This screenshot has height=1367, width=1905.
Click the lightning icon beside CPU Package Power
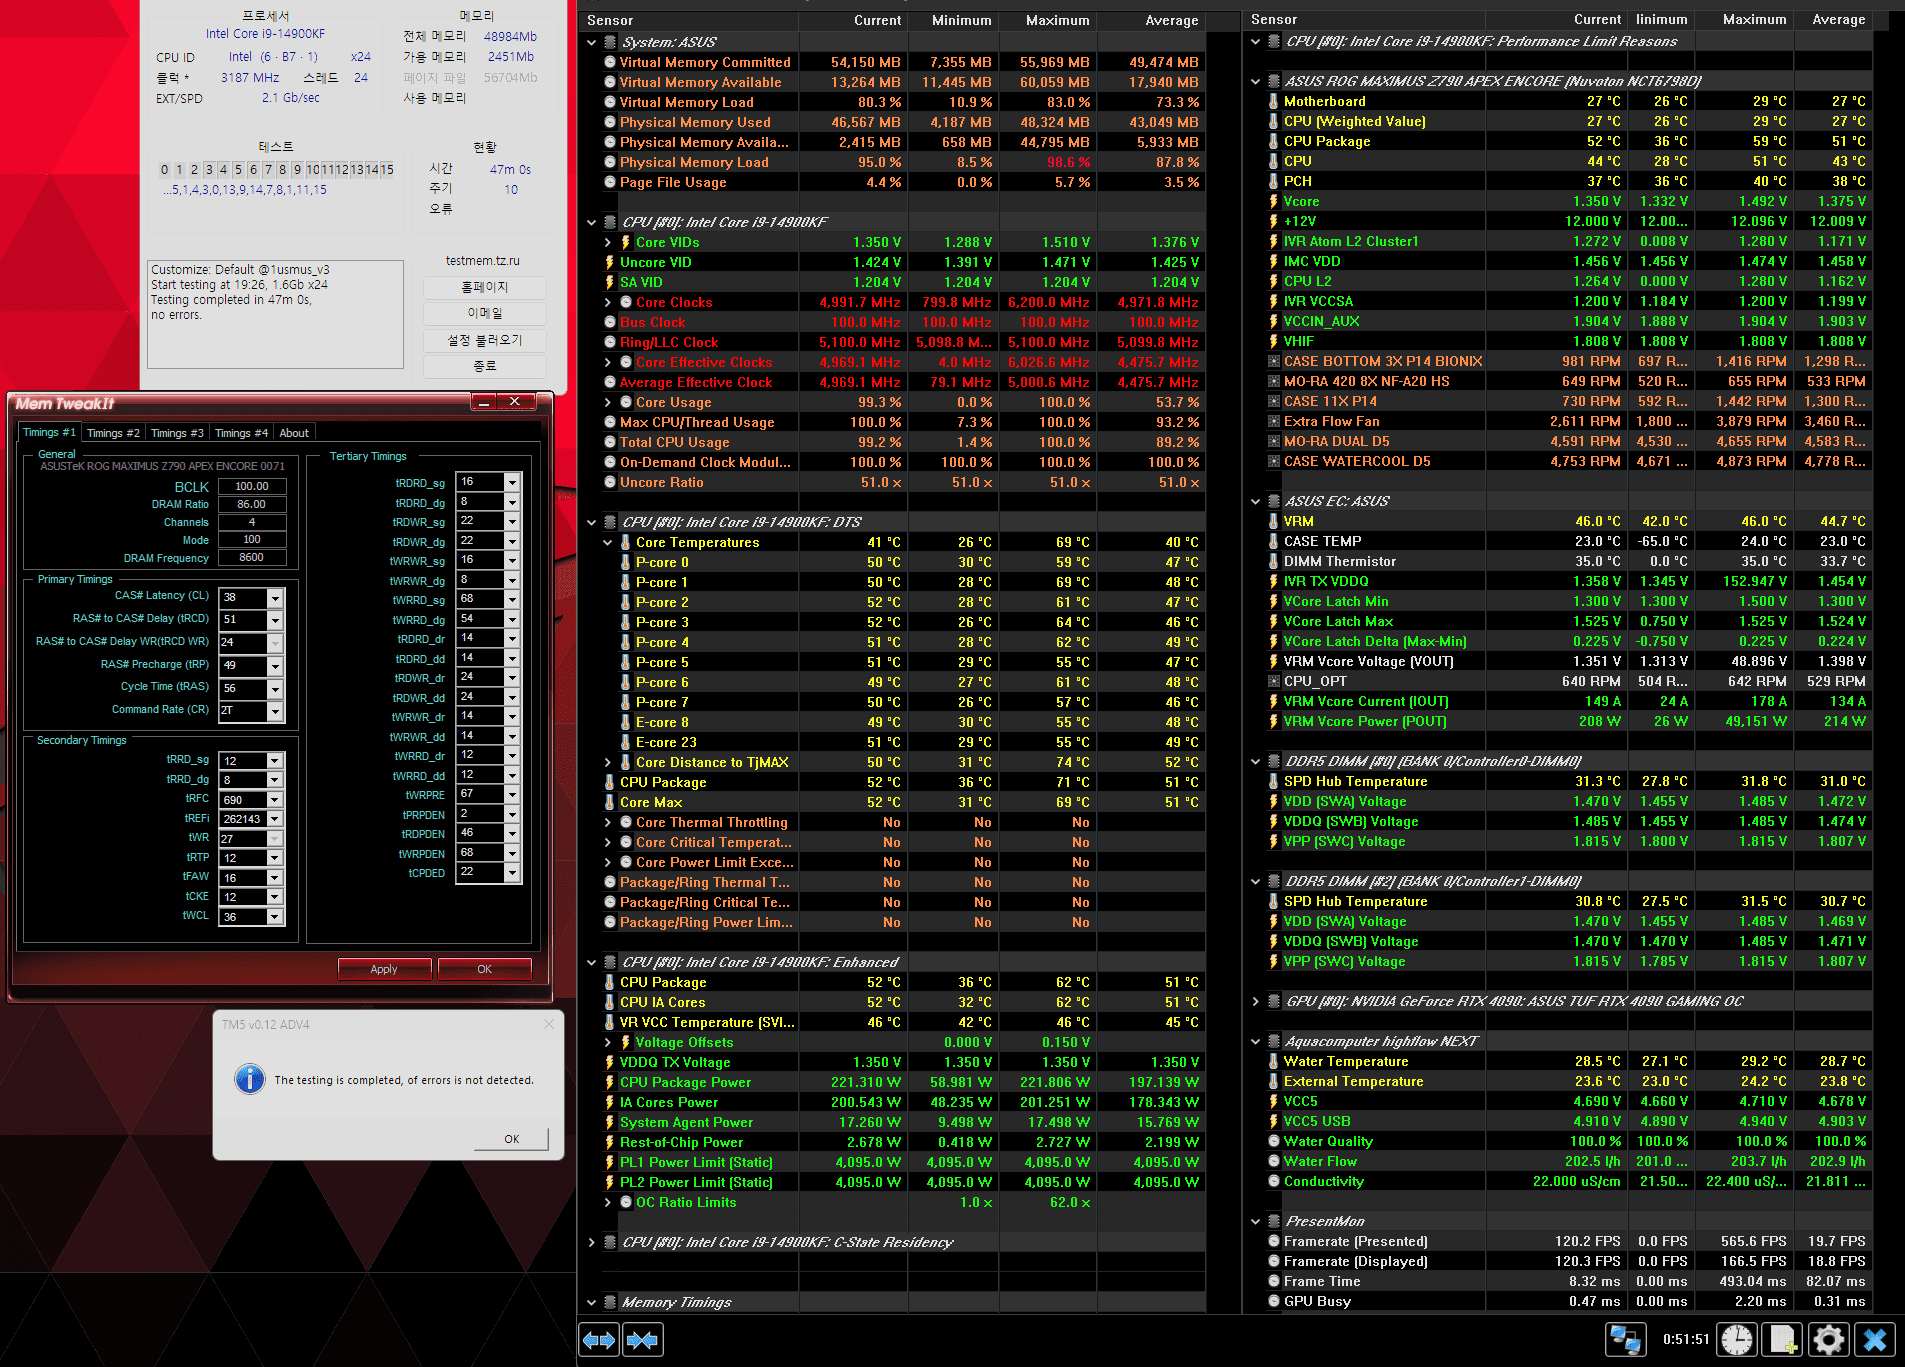[609, 1082]
